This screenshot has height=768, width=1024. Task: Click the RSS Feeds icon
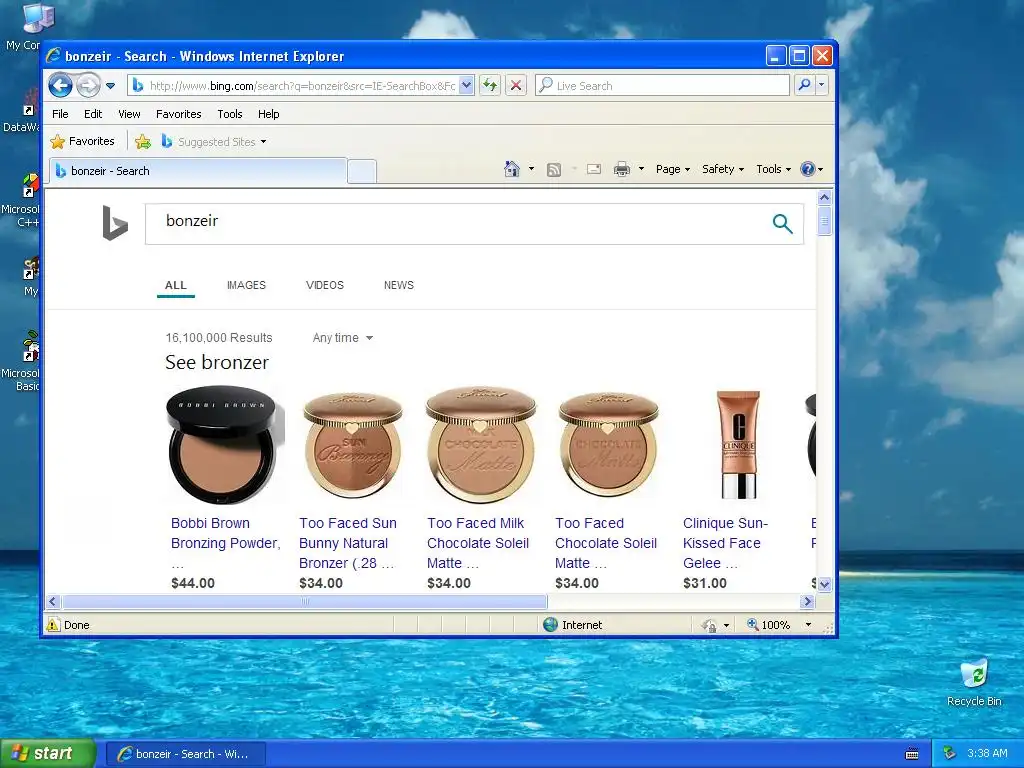(554, 170)
